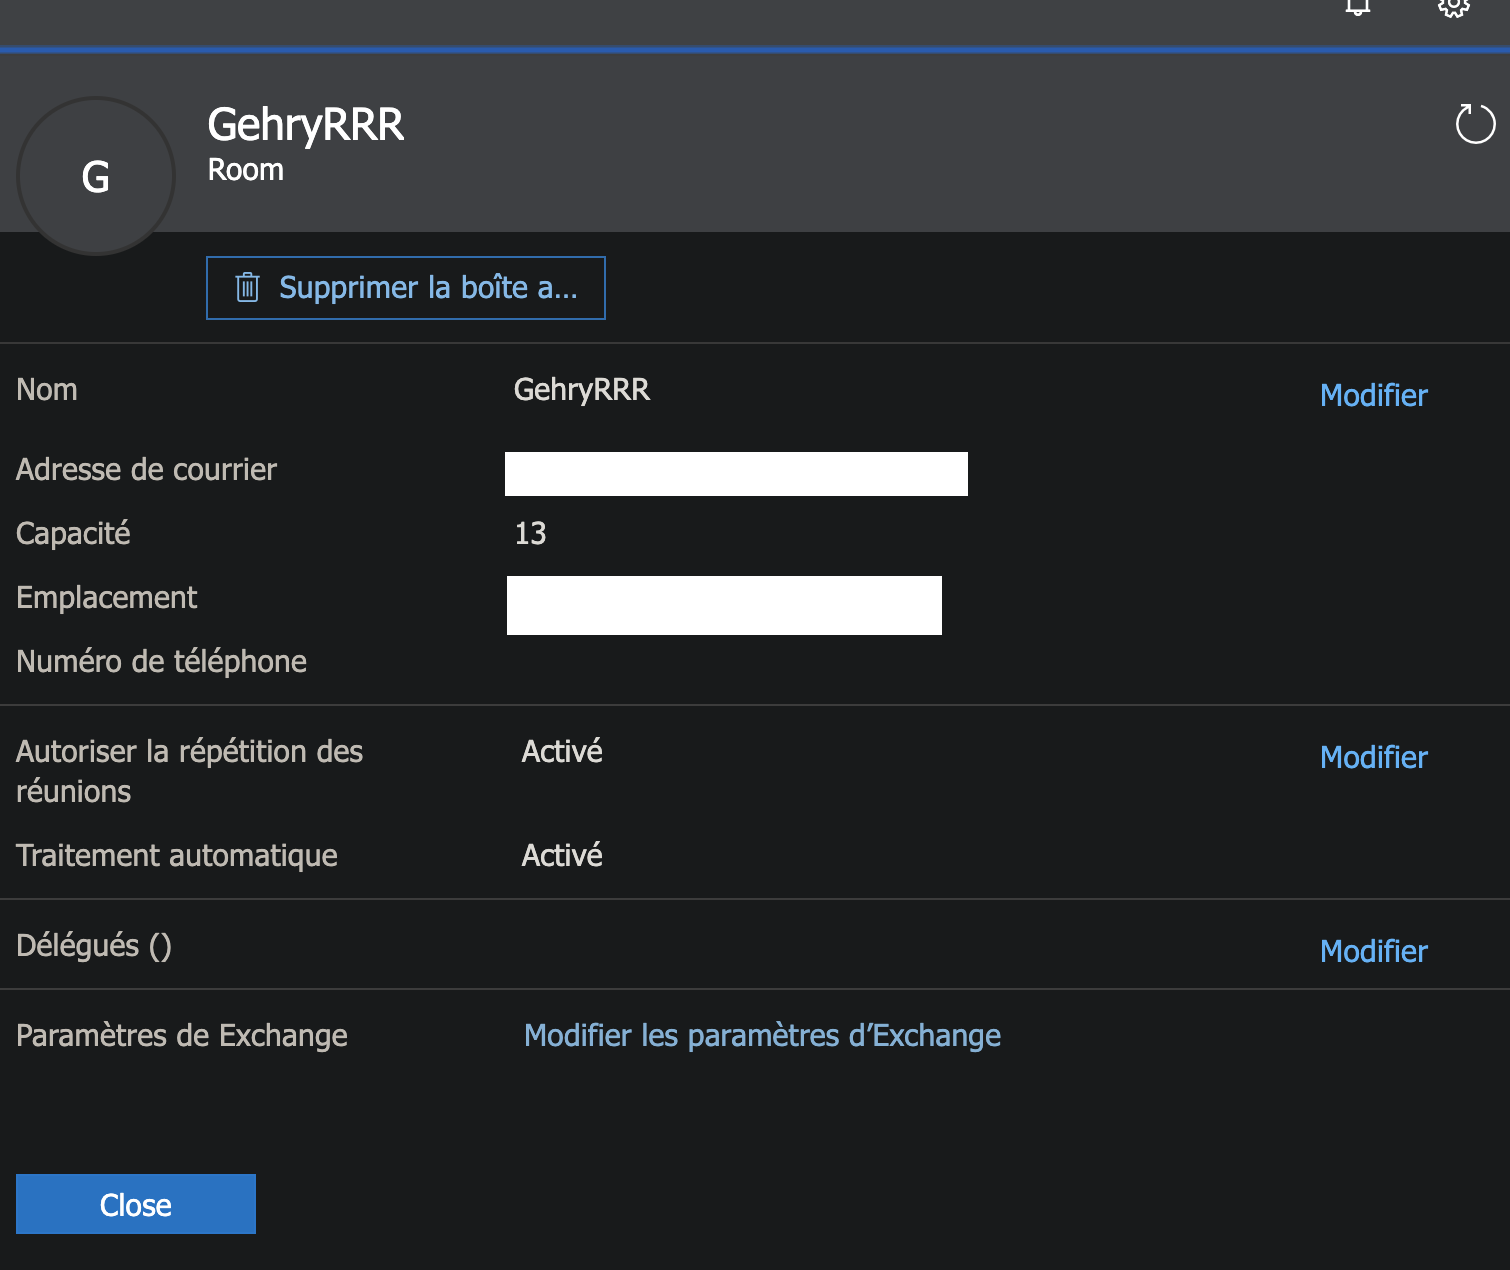Open the notifications bell icon
Viewport: 1510px width, 1270px height.
click(1358, 7)
